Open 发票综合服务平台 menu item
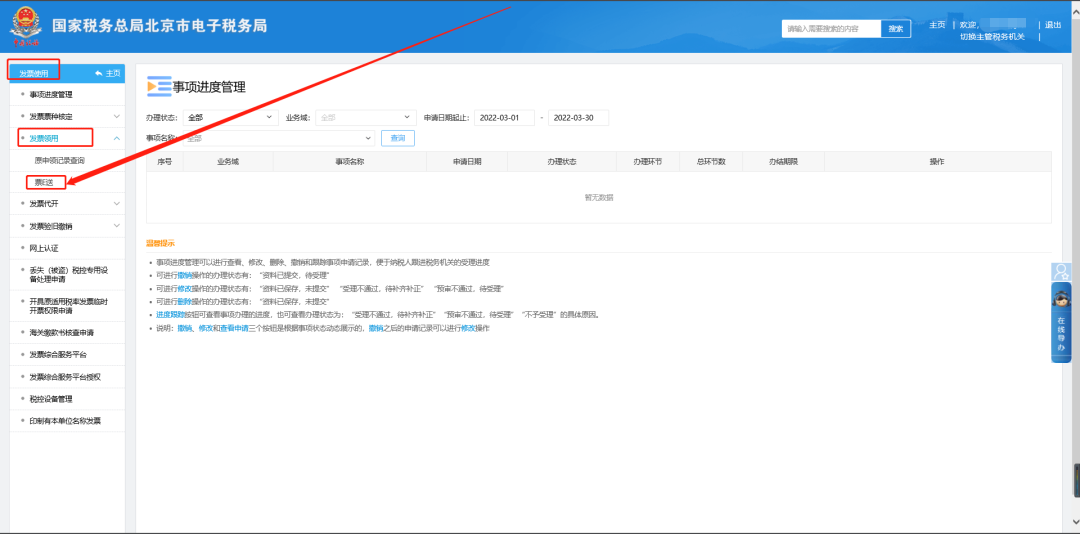 tap(59, 355)
